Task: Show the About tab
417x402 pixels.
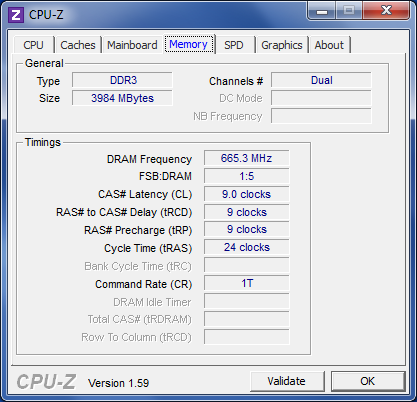Action: tap(329, 45)
